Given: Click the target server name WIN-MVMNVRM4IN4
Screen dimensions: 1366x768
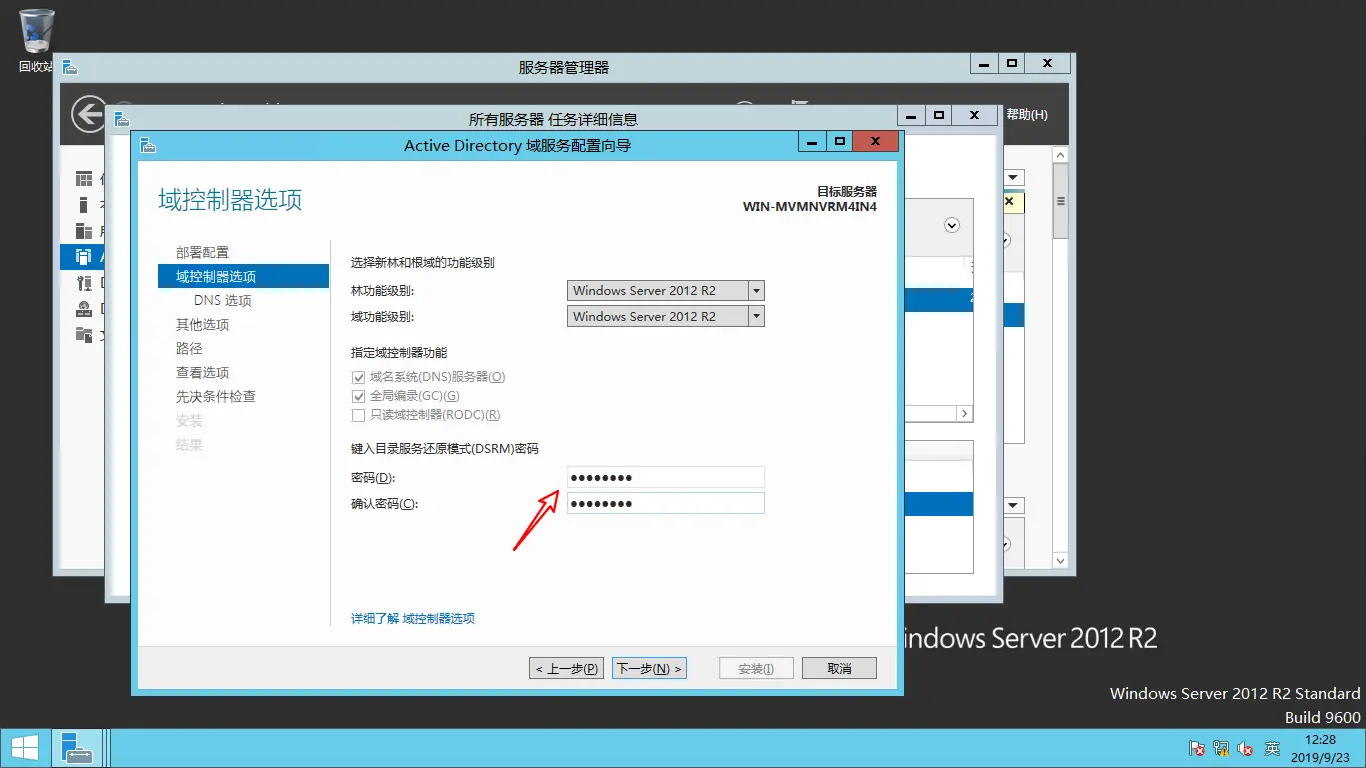Looking at the screenshot, I should pos(810,207).
